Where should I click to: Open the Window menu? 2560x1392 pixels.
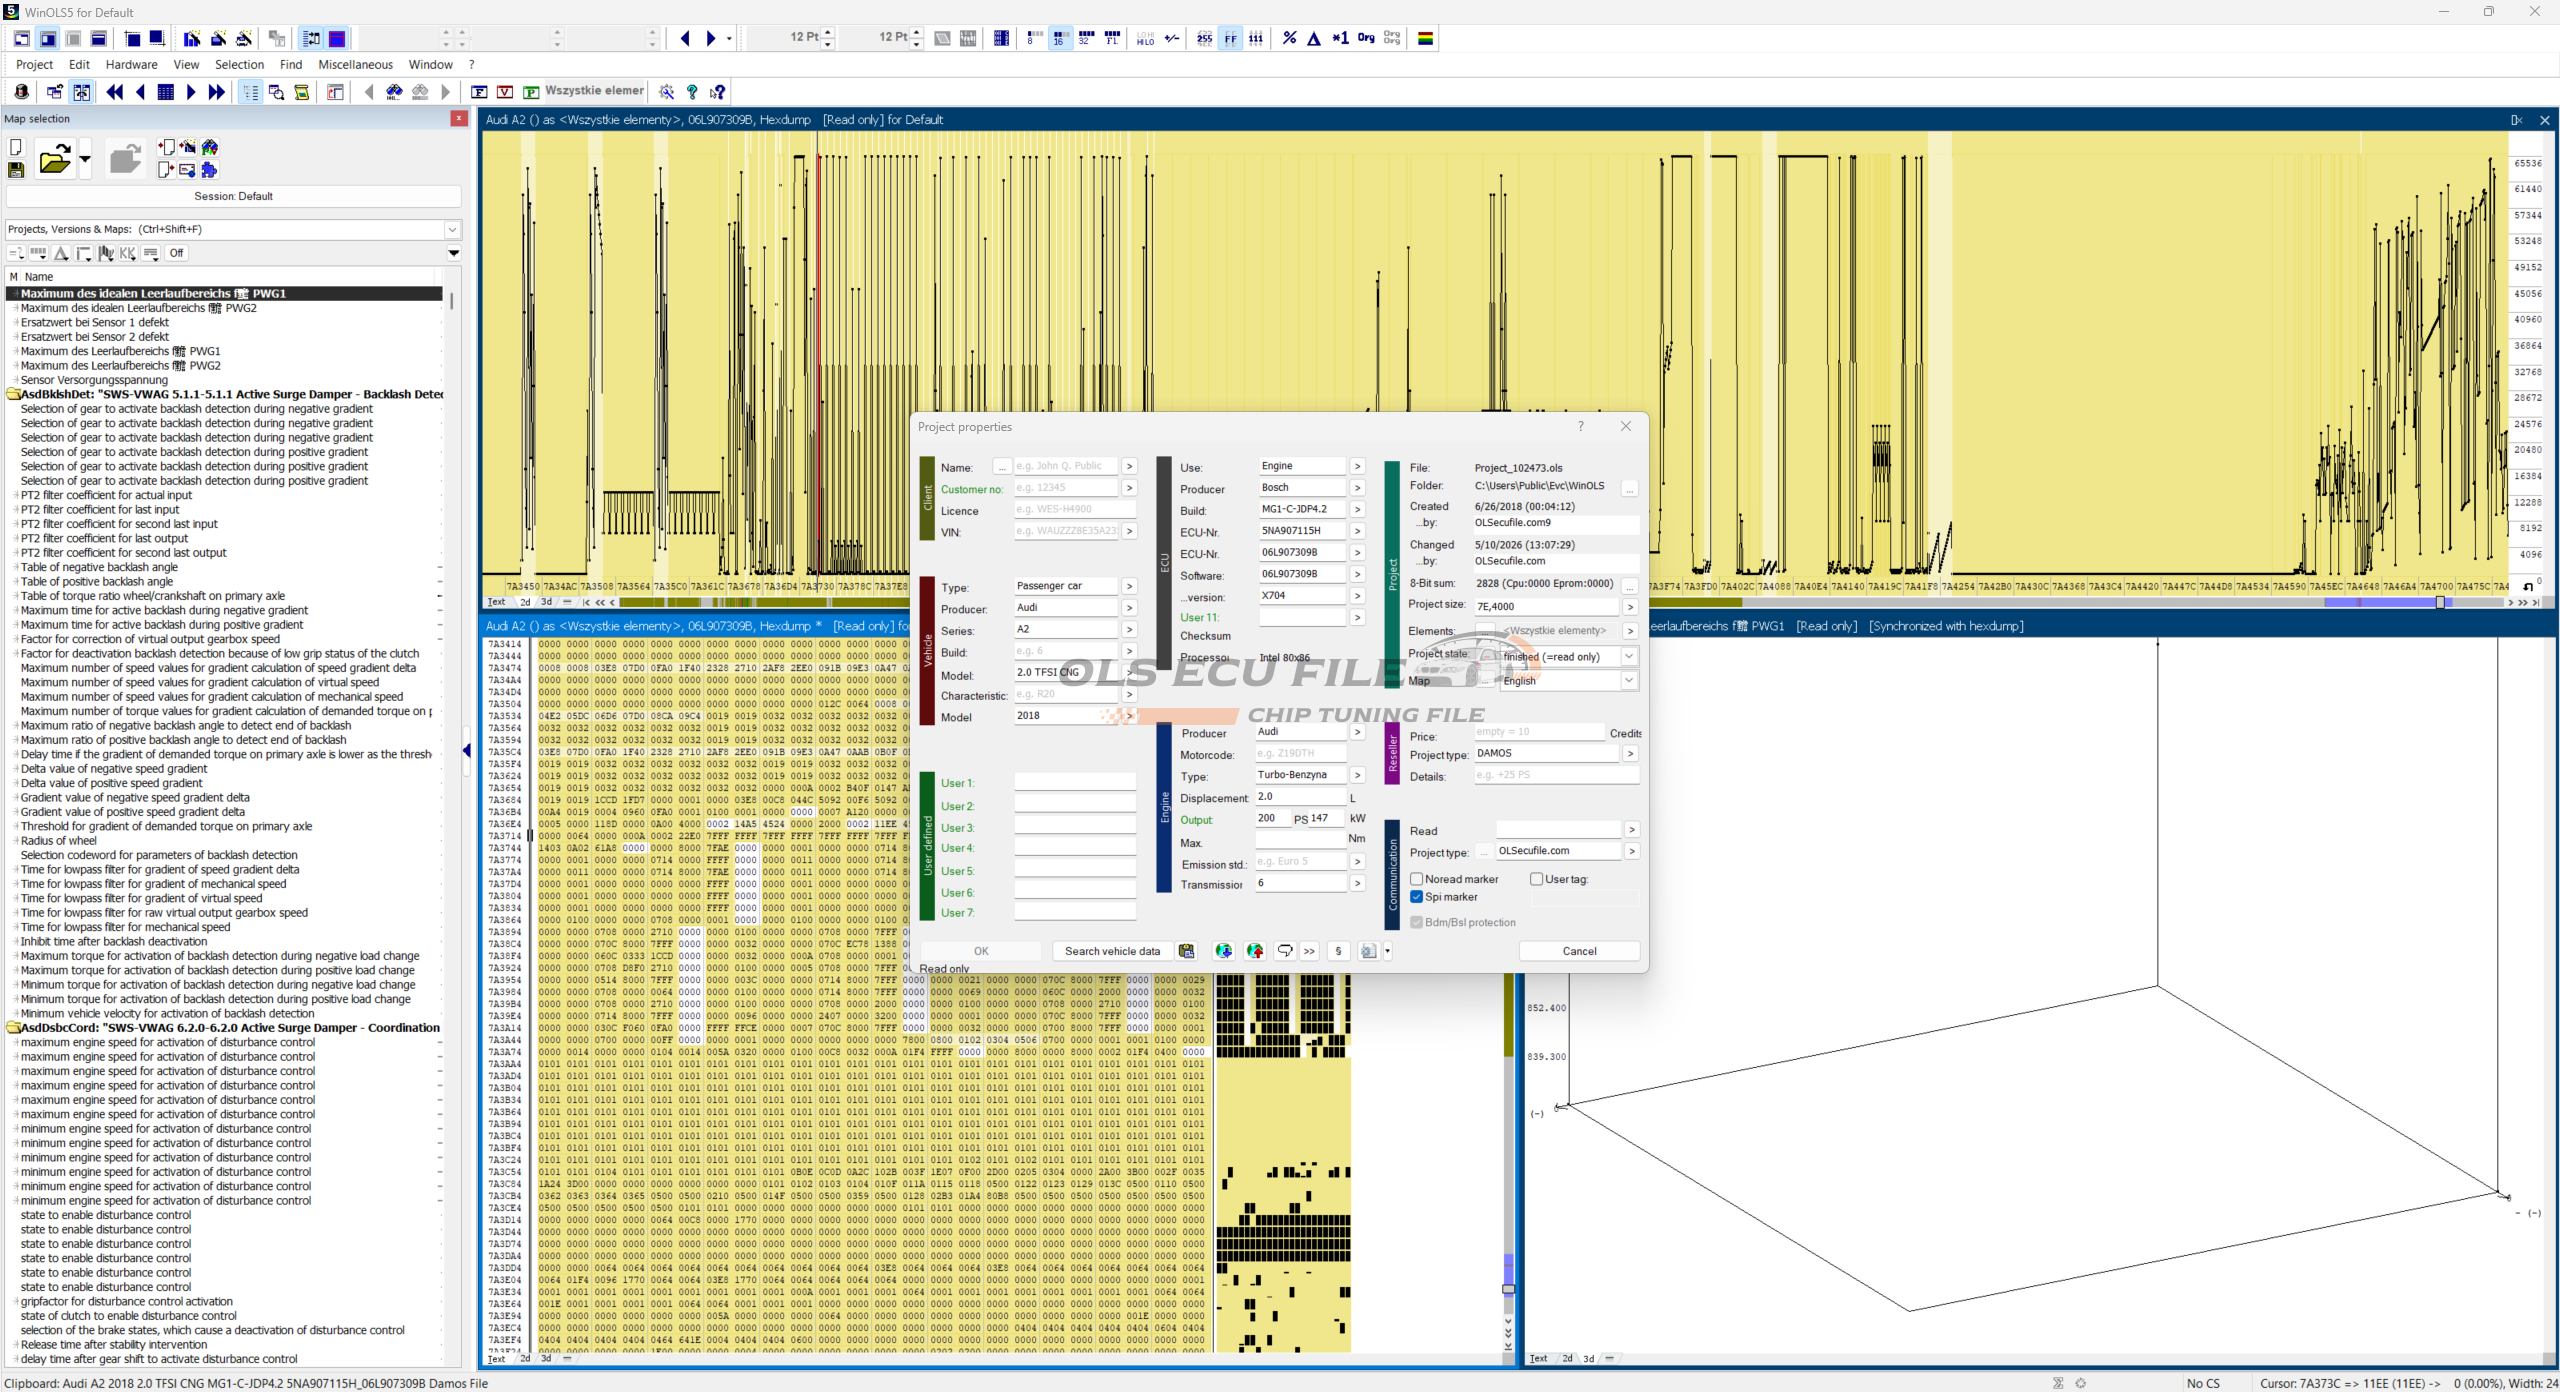pyautogui.click(x=430, y=65)
